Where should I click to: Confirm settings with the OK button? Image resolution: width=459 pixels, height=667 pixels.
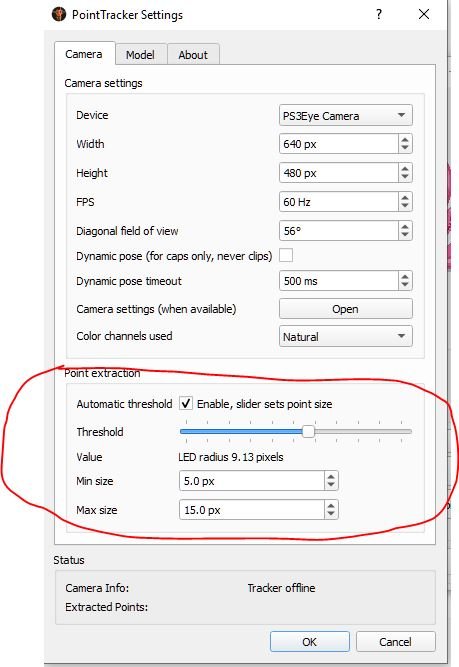click(310, 641)
